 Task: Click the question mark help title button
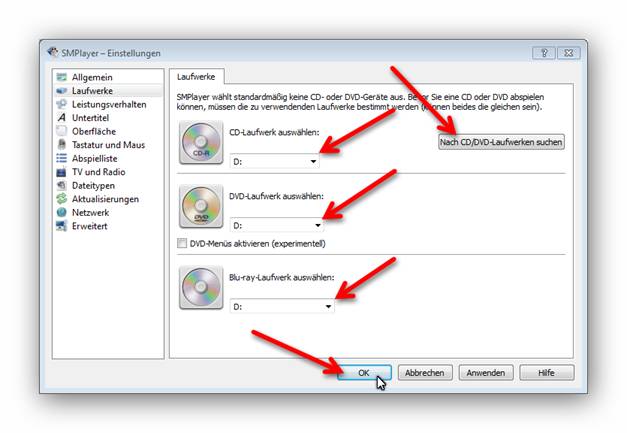544,53
